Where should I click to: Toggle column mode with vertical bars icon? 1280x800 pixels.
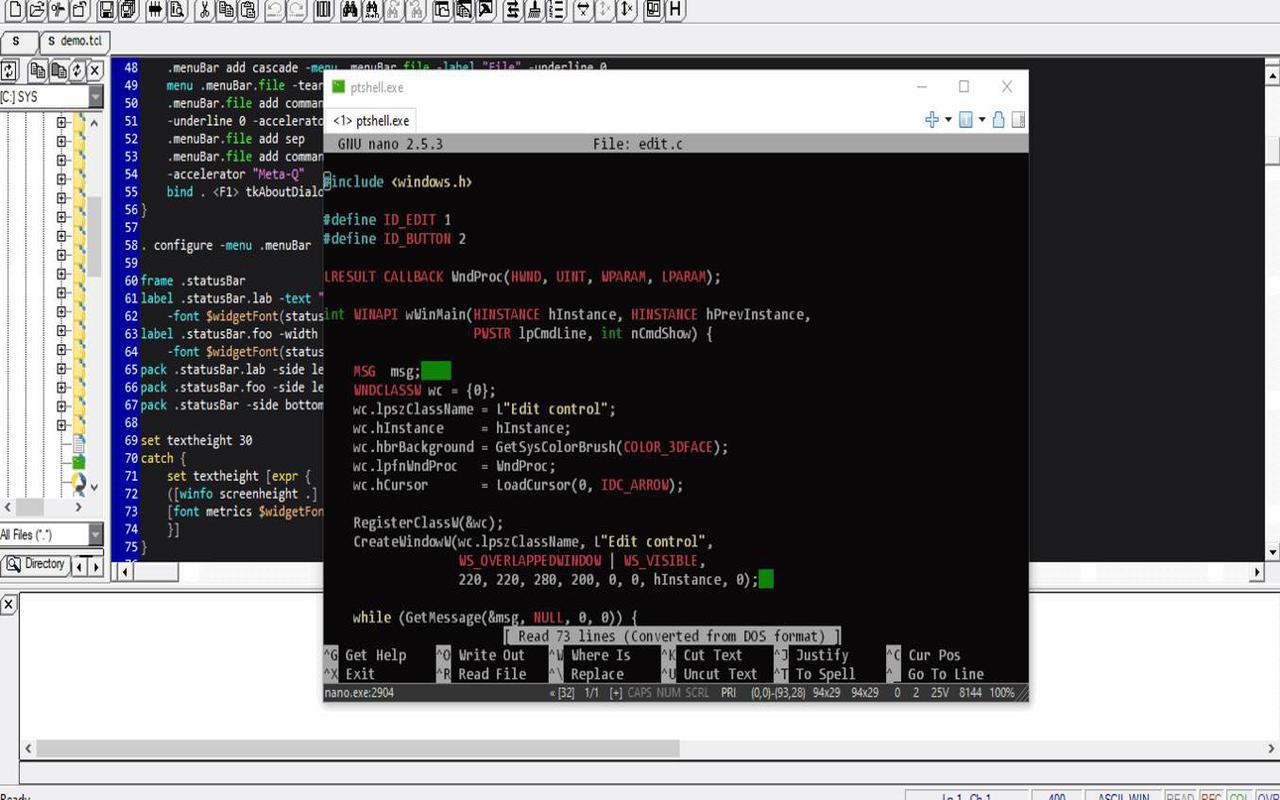pyautogui.click(x=324, y=11)
